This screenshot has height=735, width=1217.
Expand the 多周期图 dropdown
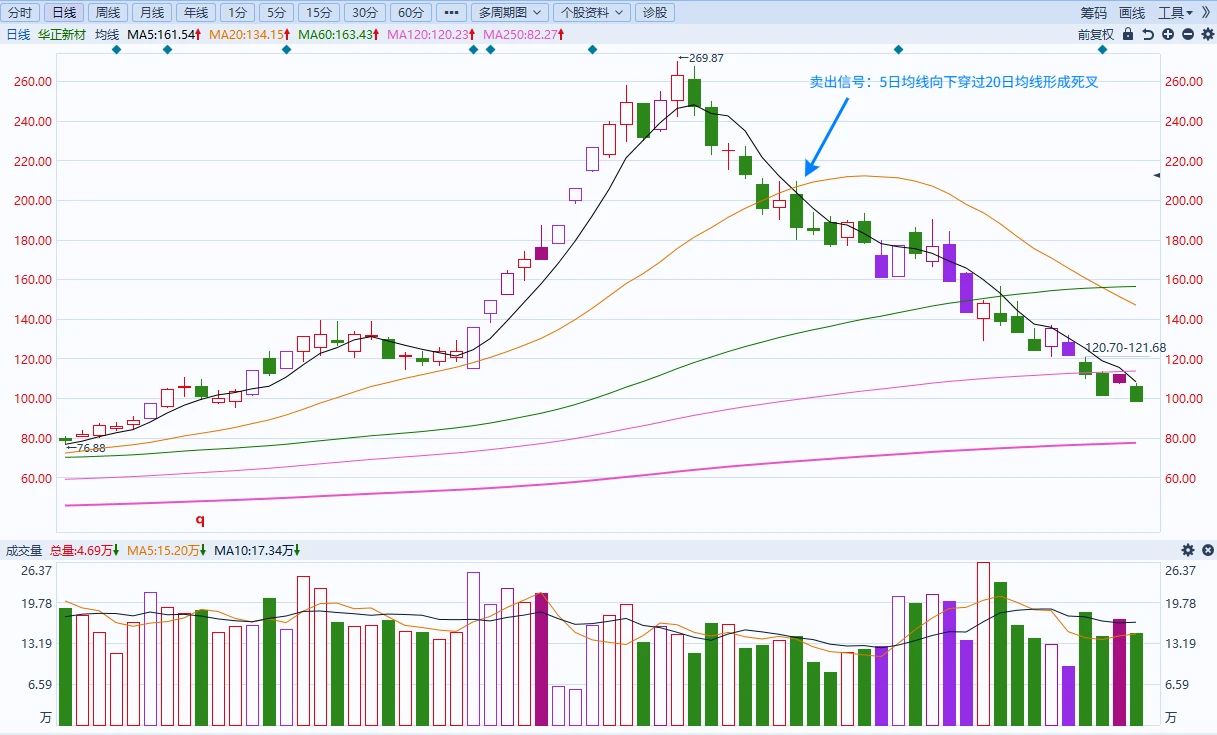click(x=509, y=13)
